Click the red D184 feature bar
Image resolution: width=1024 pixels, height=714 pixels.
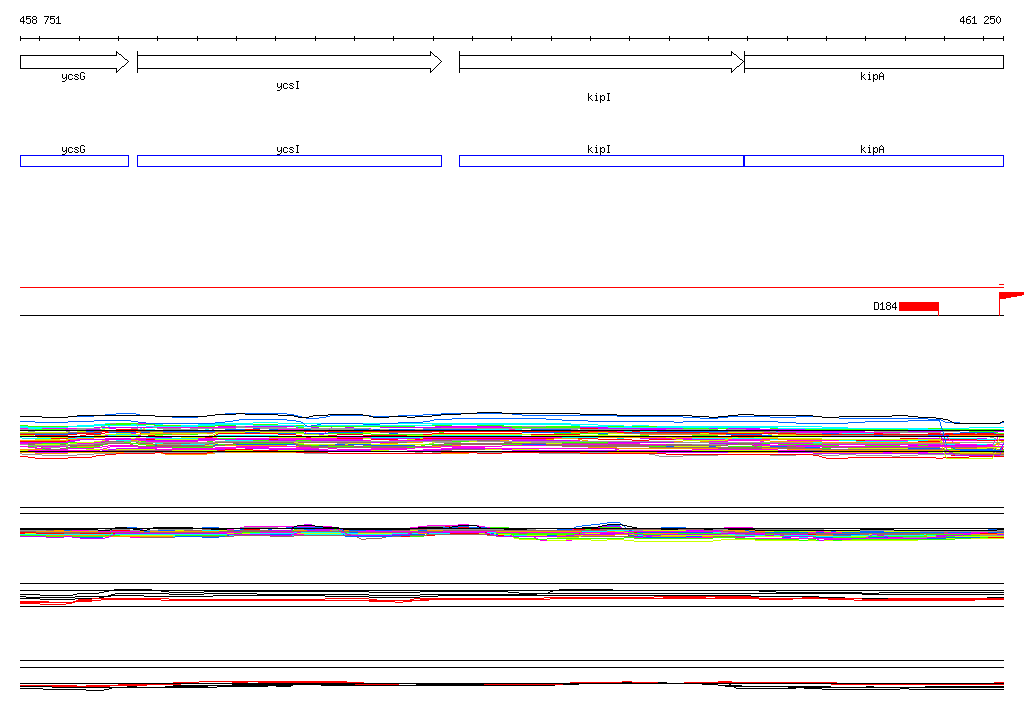918,306
